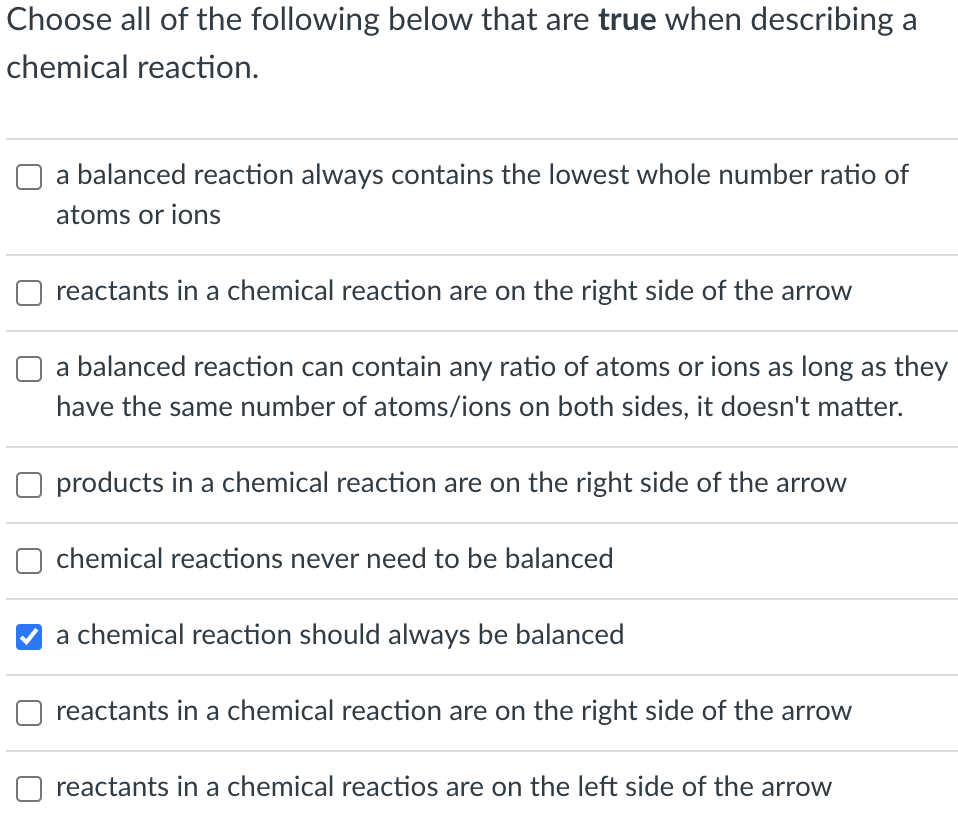Click the 'products' answer label text
Screen dimensions: 958x814
click(x=452, y=484)
